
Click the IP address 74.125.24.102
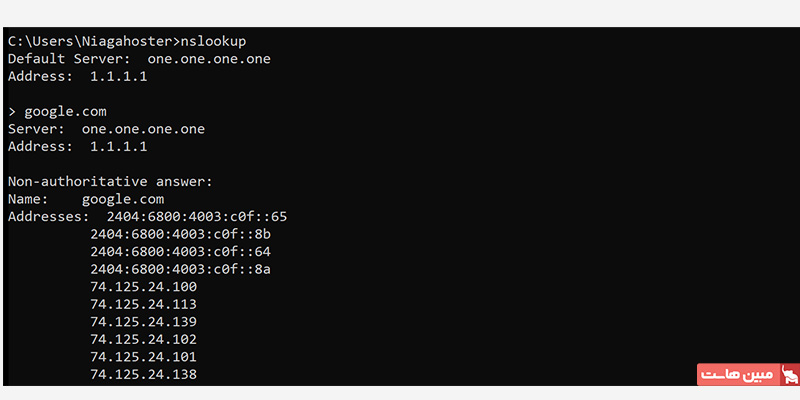[143, 339]
